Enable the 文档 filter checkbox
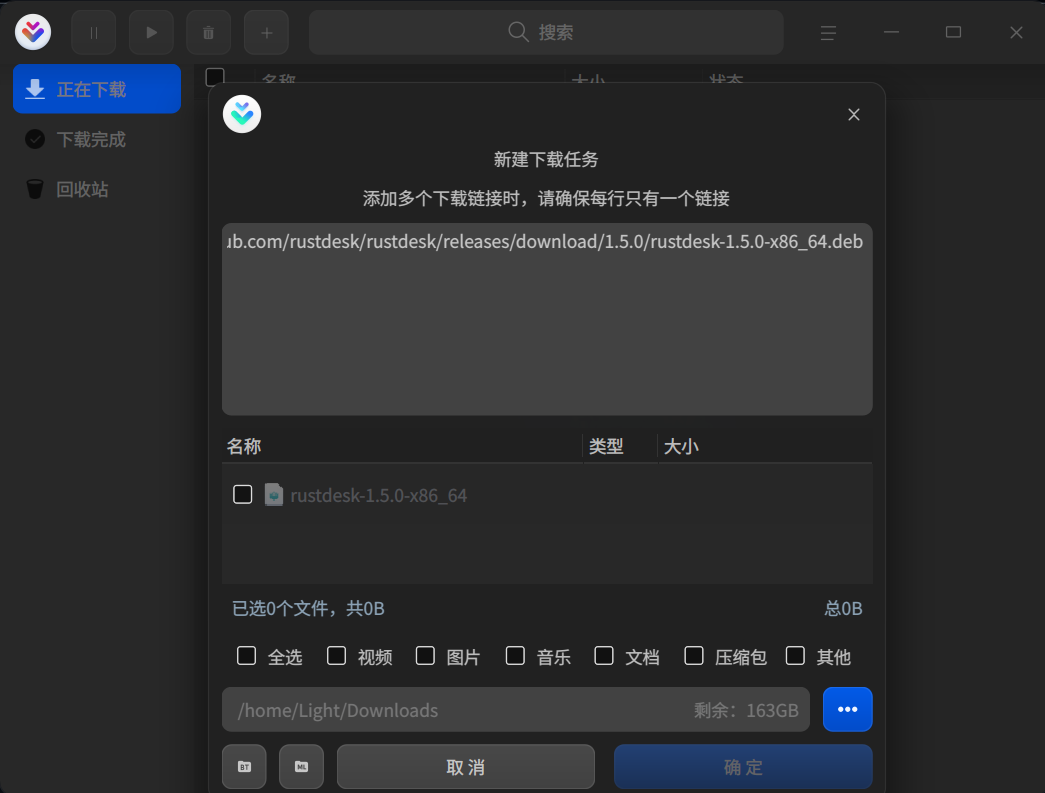1045x793 pixels. tap(604, 656)
